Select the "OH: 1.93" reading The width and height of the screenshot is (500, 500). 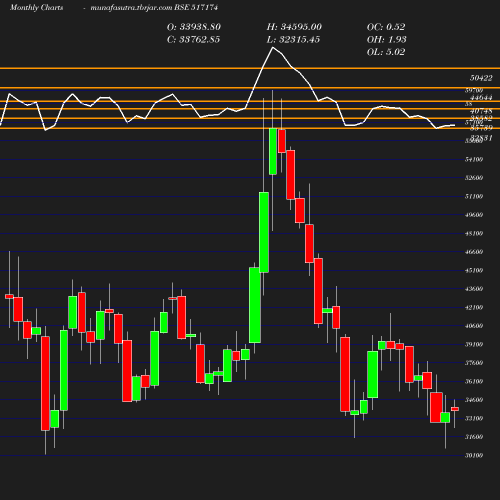[387, 40]
